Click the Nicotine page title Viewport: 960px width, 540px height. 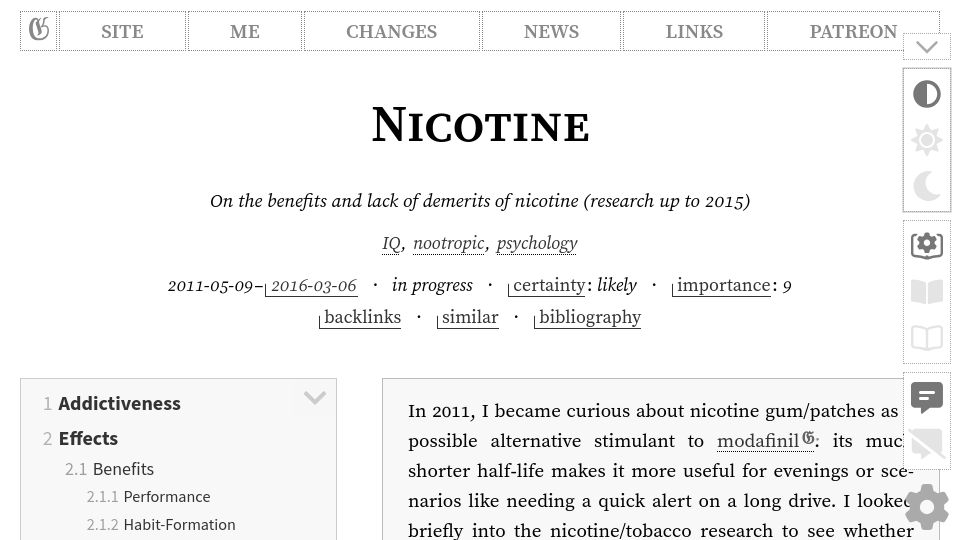click(x=481, y=125)
